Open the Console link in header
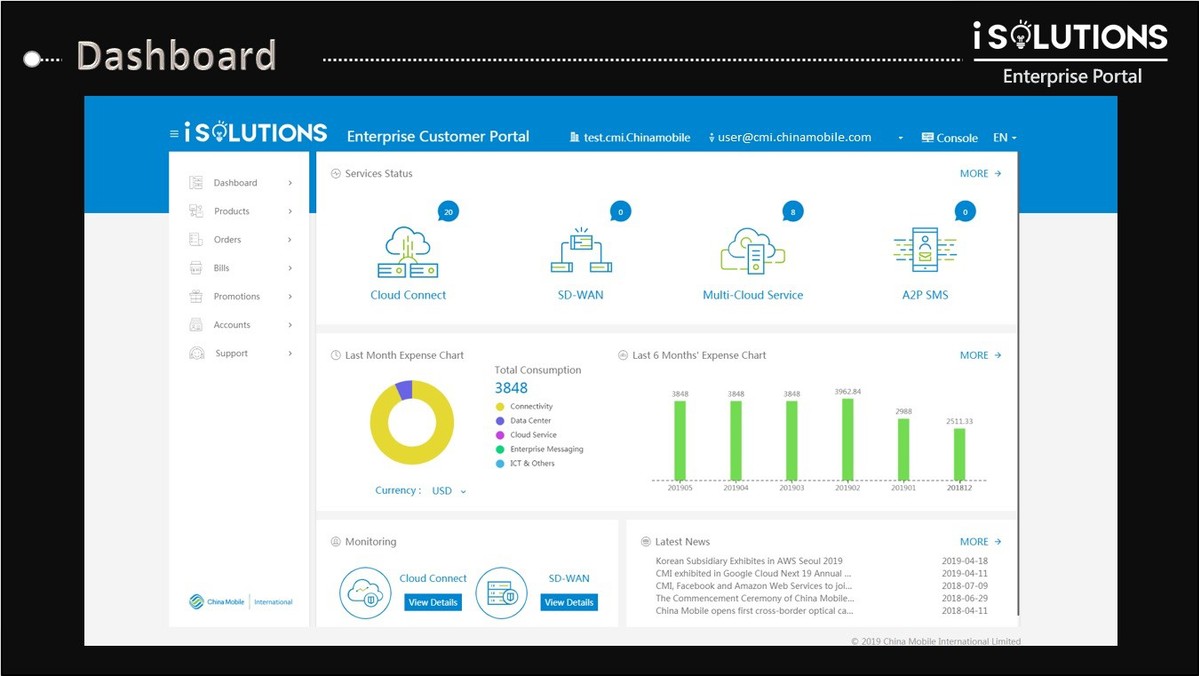 tap(950, 138)
